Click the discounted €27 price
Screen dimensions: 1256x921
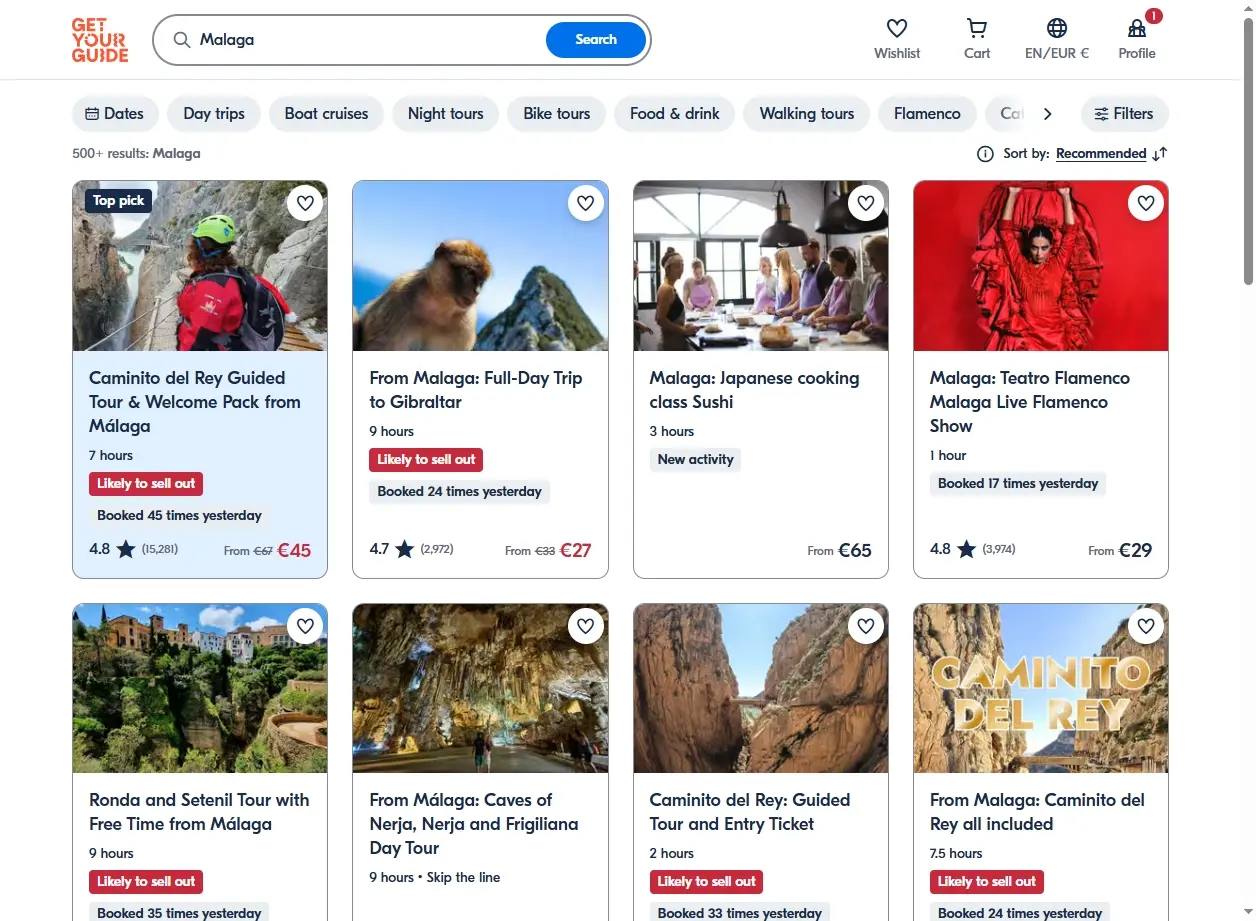coord(576,550)
